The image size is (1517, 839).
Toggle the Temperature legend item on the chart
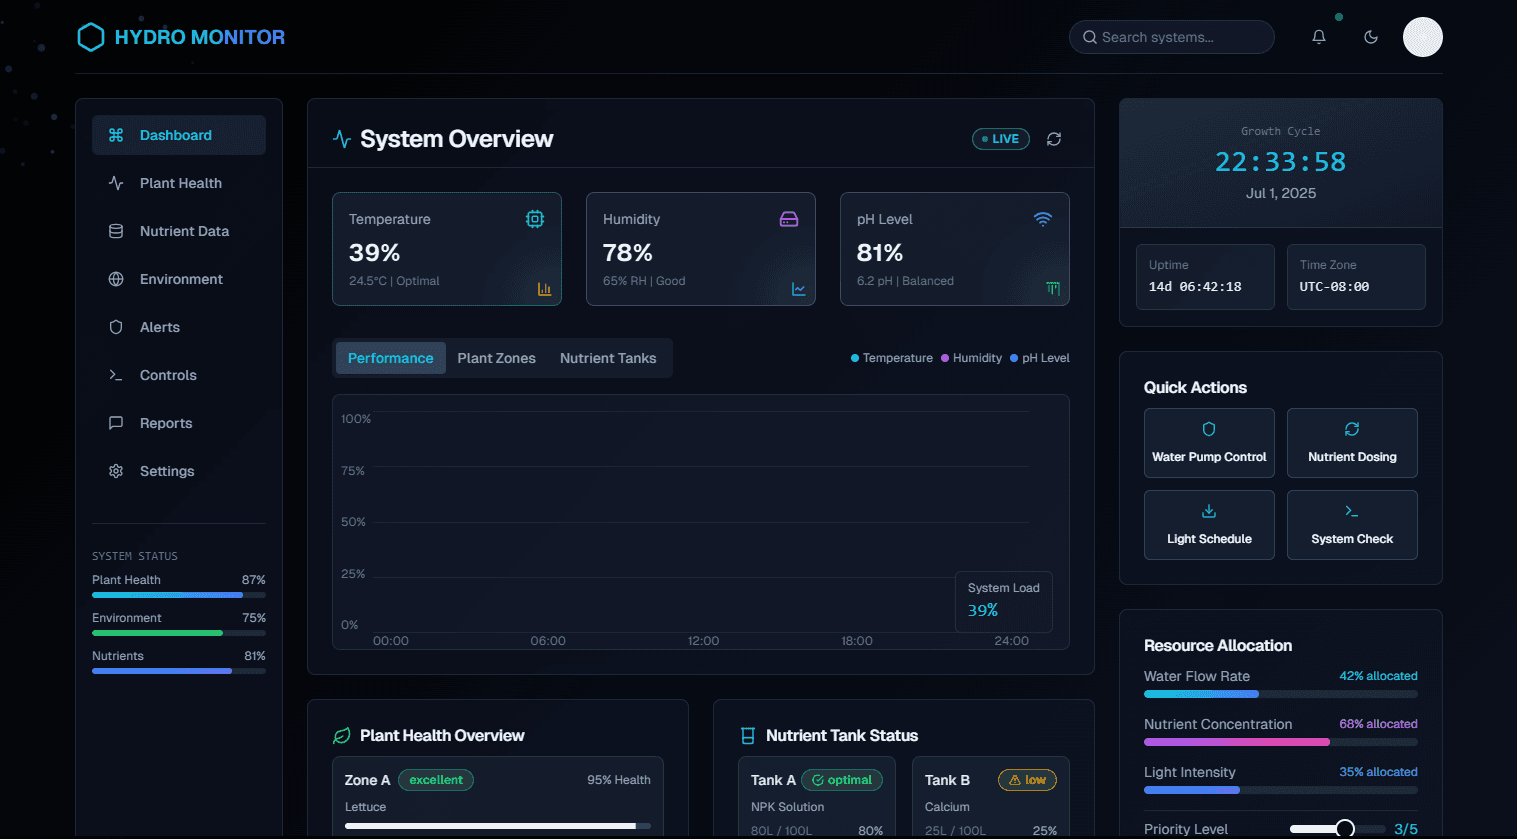point(891,357)
